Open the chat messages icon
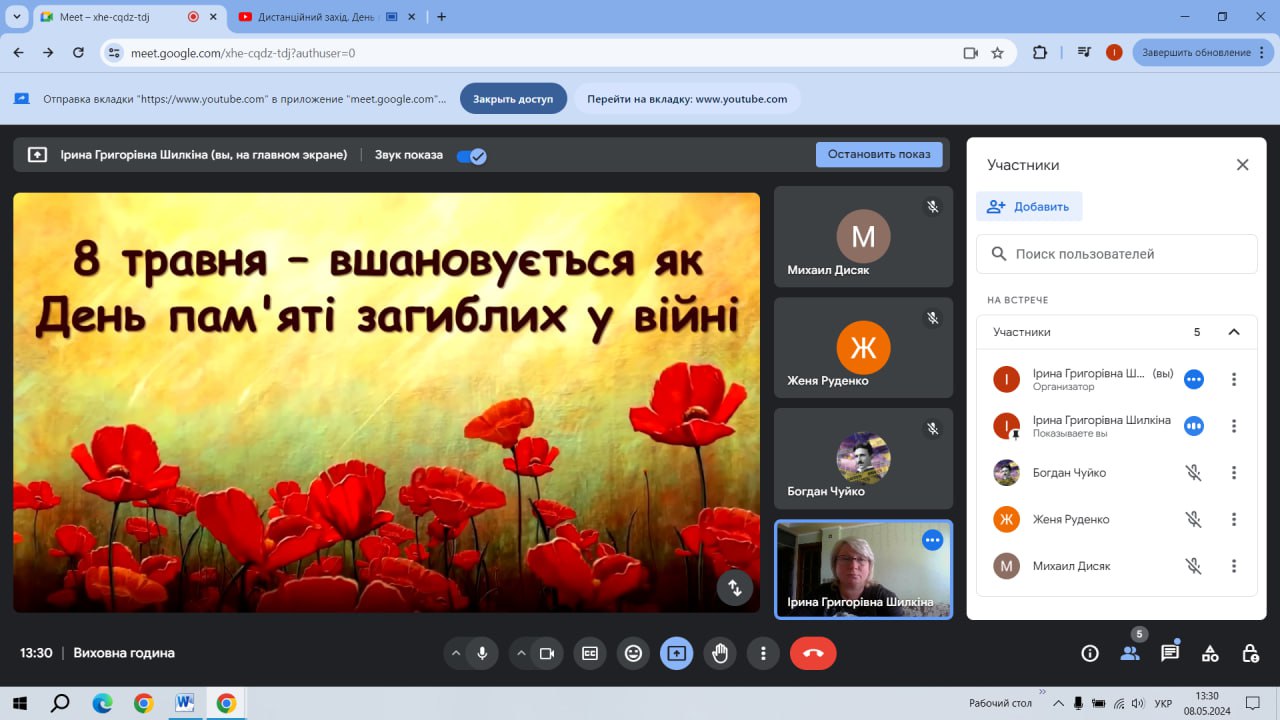 [1170, 653]
